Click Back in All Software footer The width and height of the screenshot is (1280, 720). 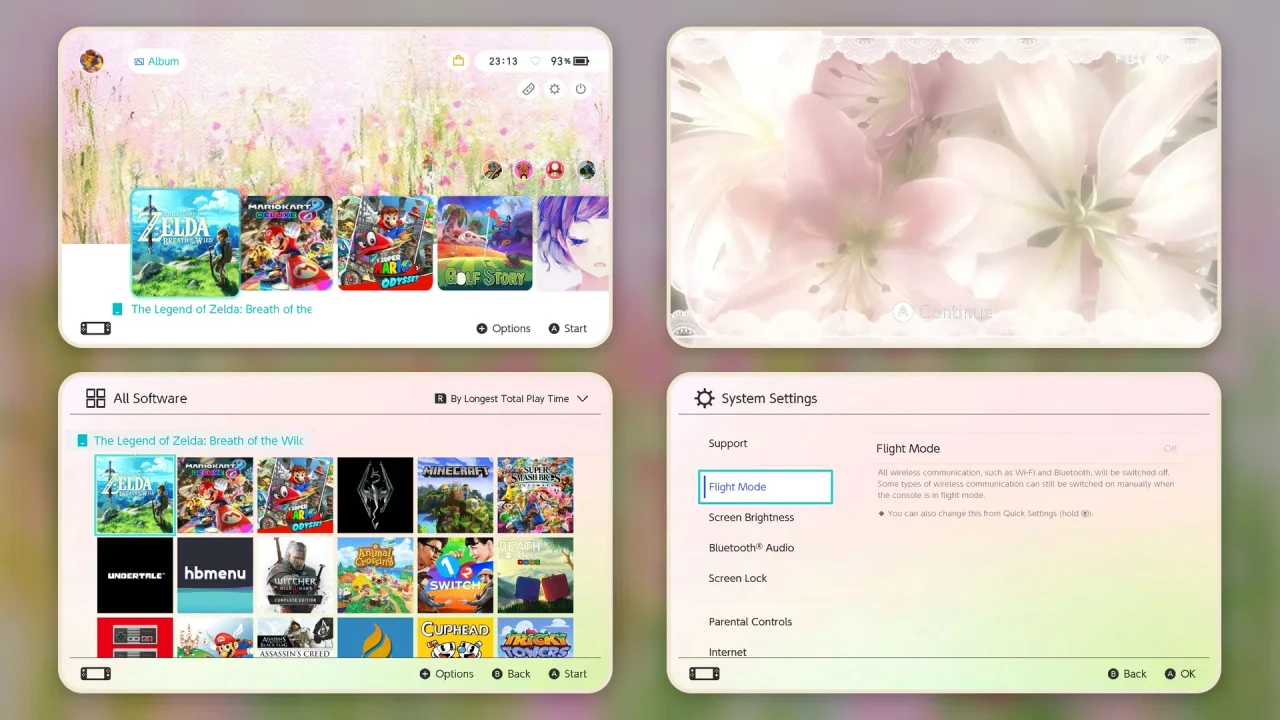pos(511,674)
